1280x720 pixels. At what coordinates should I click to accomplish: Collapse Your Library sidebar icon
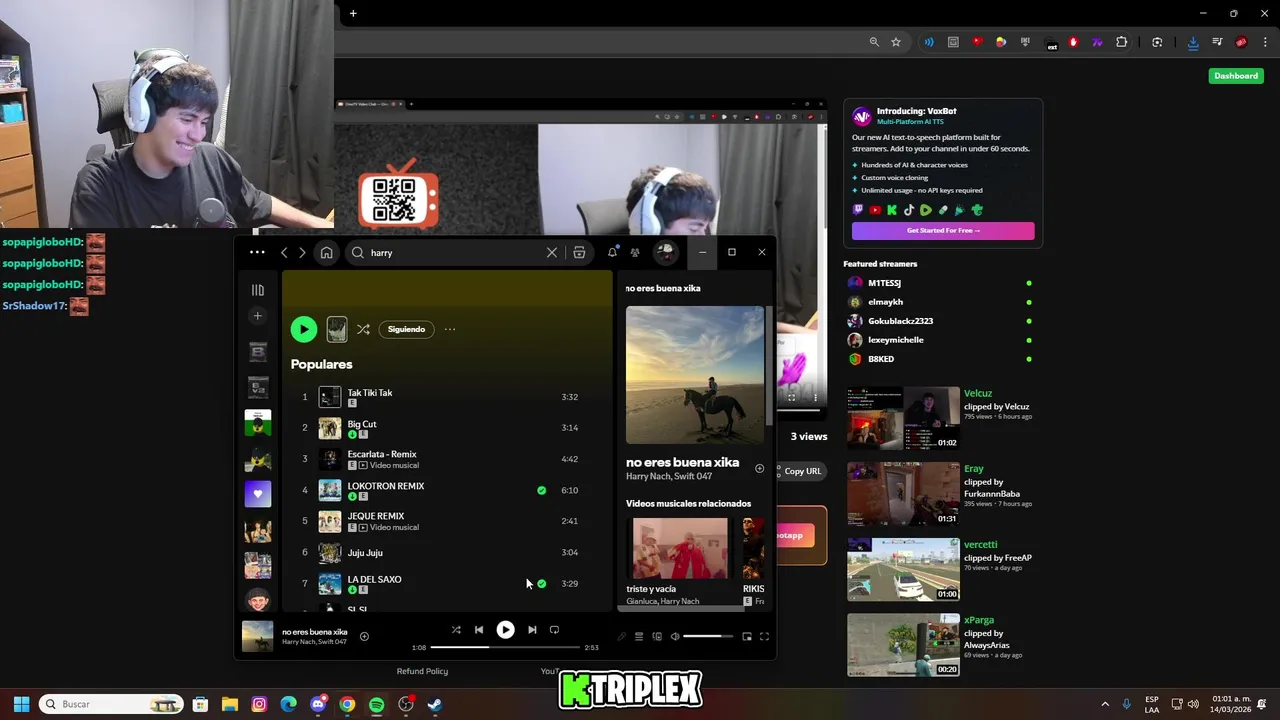[x=257, y=290]
